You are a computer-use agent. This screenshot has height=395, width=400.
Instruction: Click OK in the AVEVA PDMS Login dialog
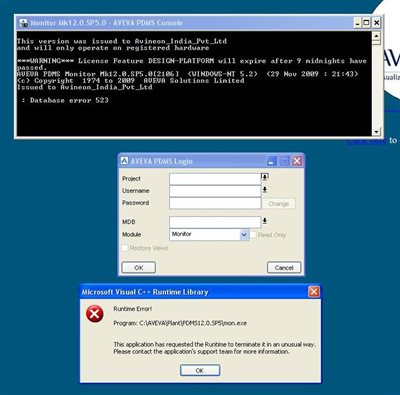pyautogui.click(x=139, y=268)
